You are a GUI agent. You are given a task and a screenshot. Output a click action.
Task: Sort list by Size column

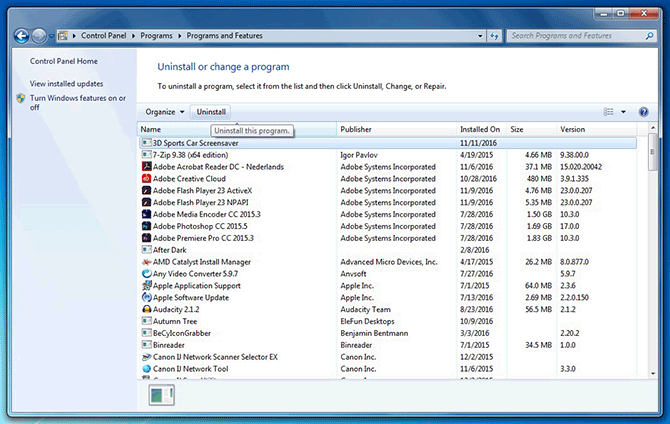pyautogui.click(x=532, y=129)
